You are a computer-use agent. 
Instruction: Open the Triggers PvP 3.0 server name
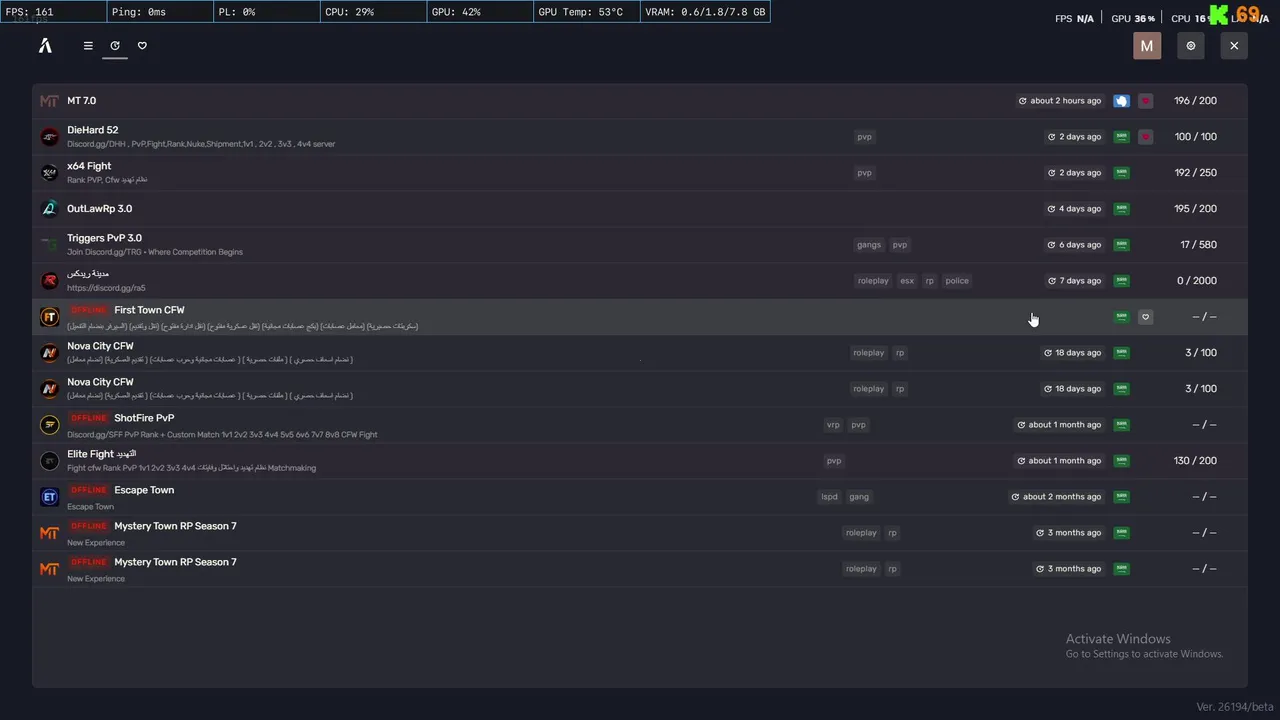point(104,238)
